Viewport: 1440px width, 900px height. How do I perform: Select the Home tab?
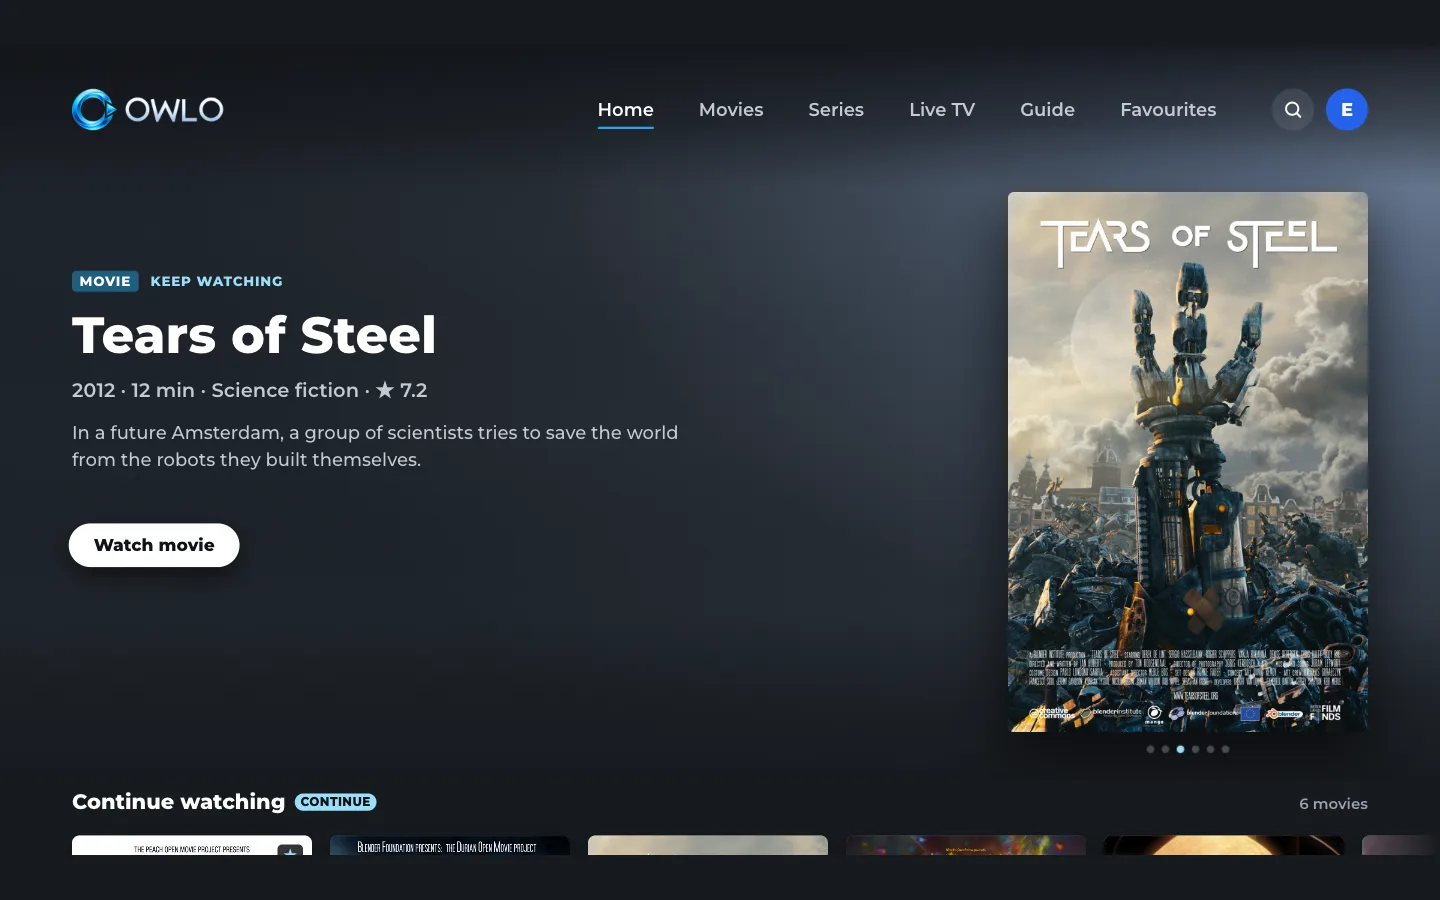pyautogui.click(x=626, y=110)
